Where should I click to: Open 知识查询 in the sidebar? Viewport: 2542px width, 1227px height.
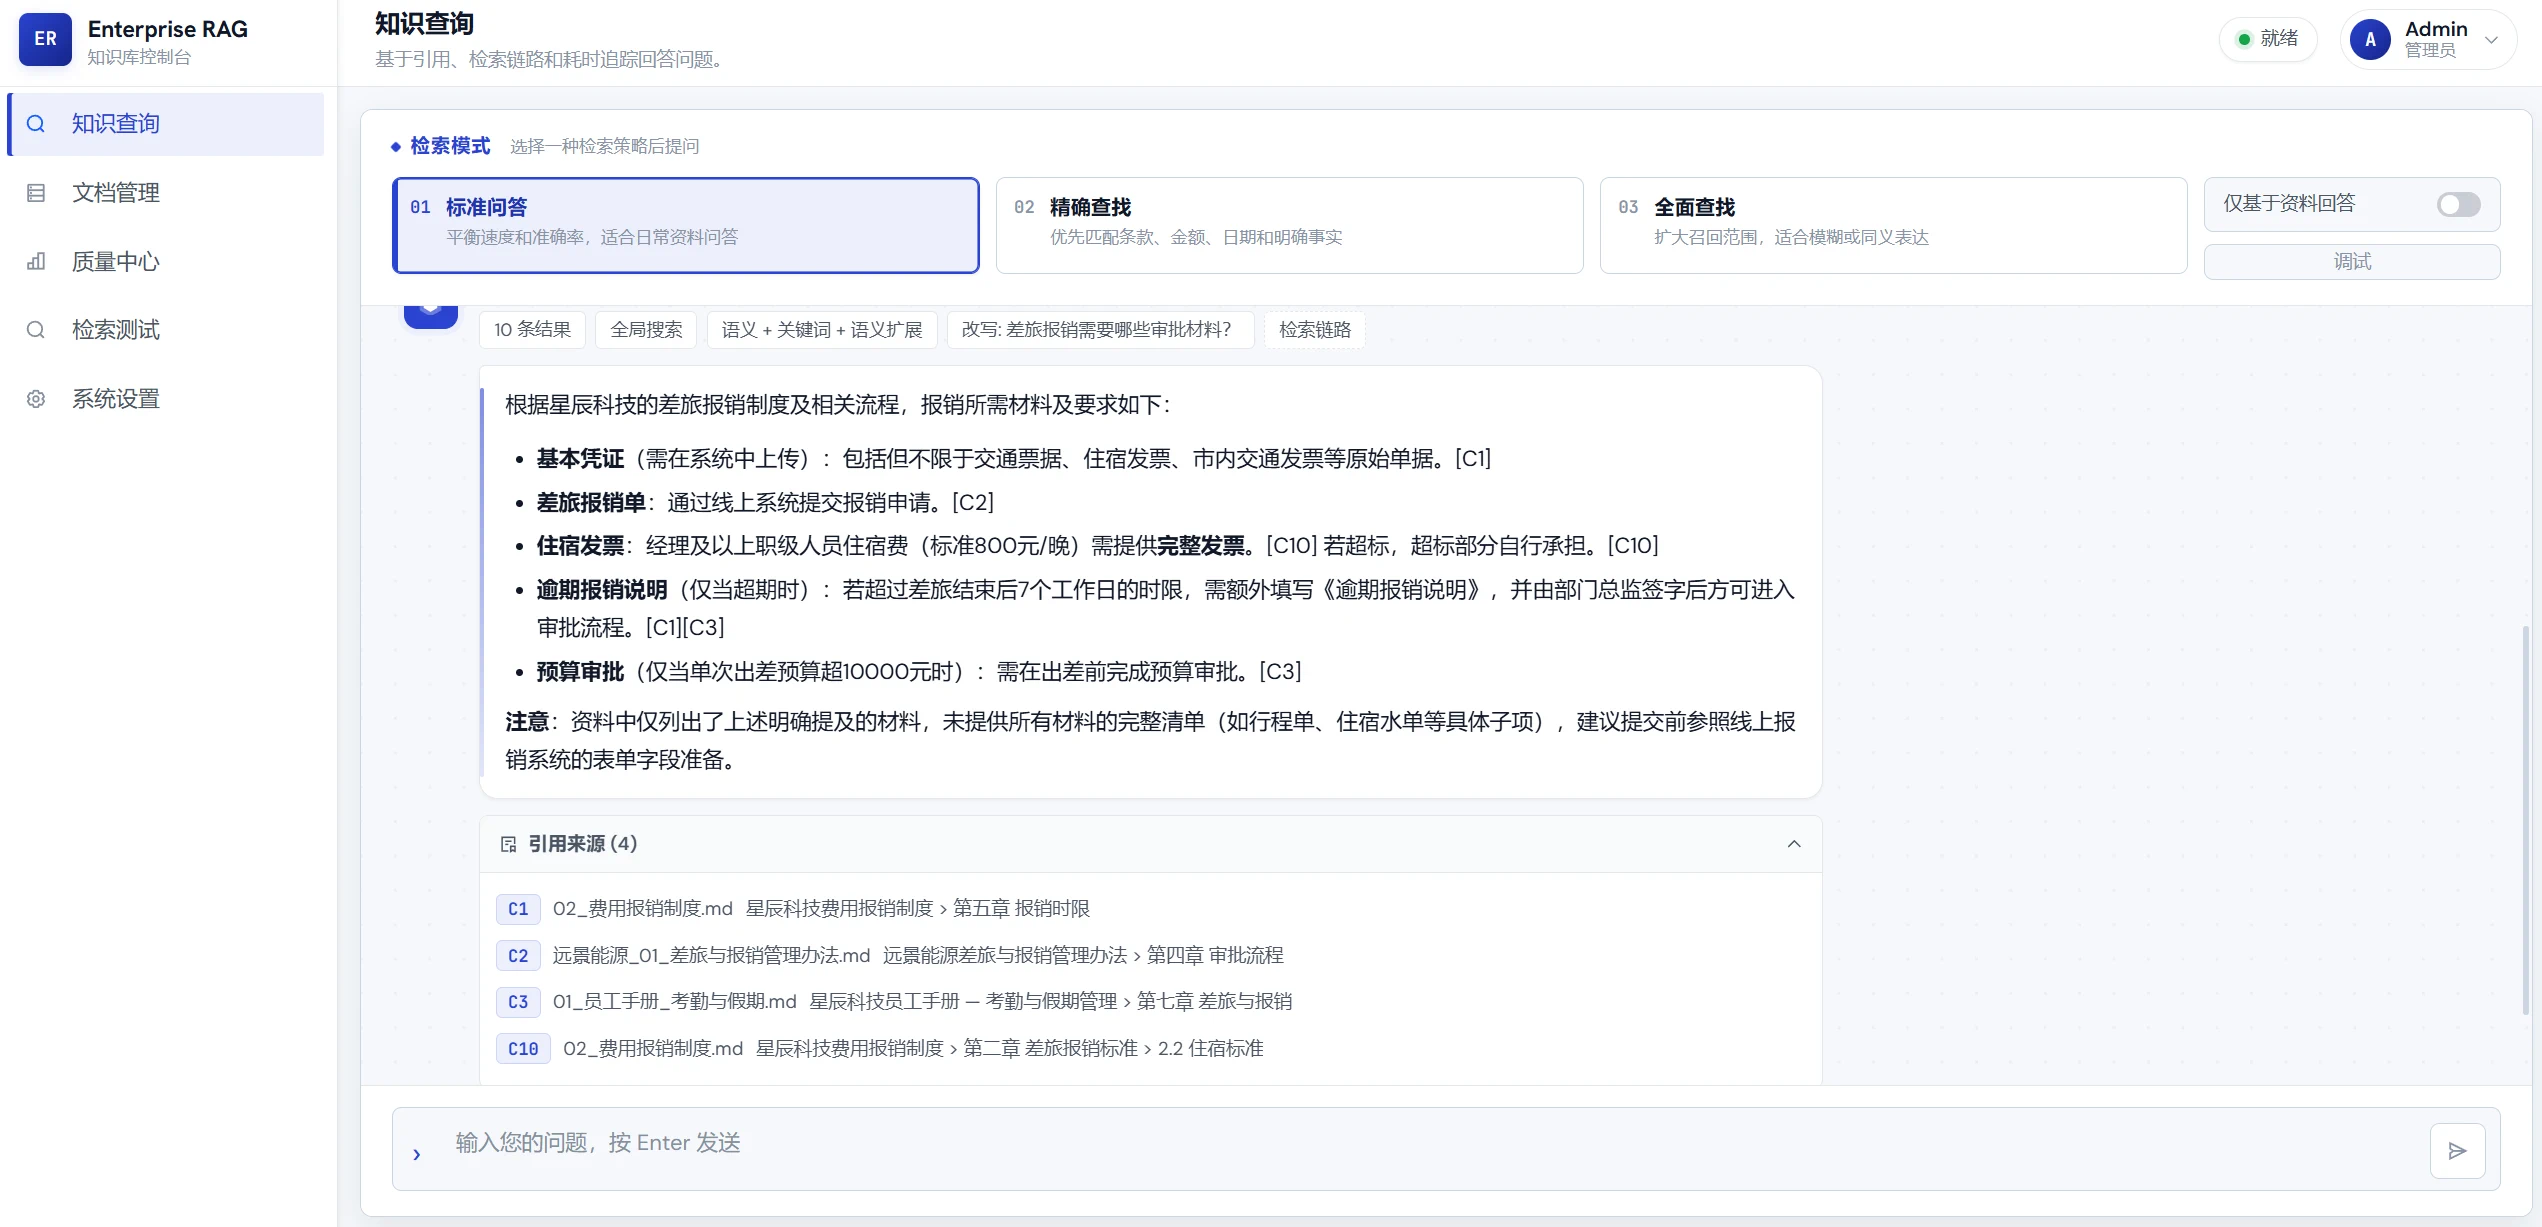(x=166, y=124)
